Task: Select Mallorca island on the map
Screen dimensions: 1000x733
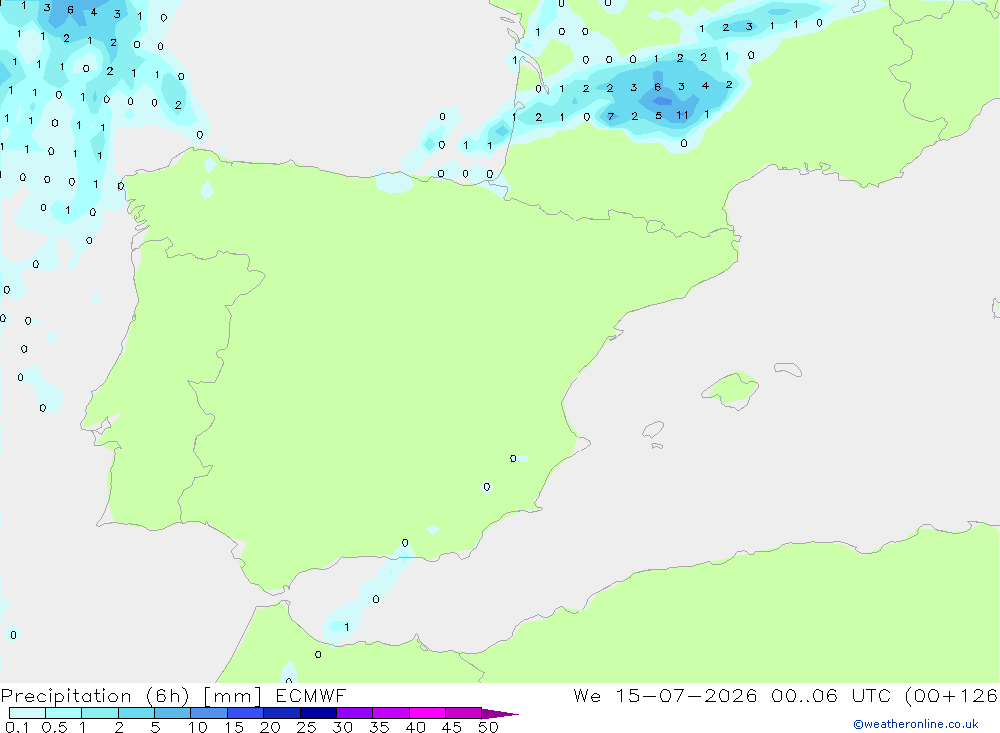Action: click(730, 390)
